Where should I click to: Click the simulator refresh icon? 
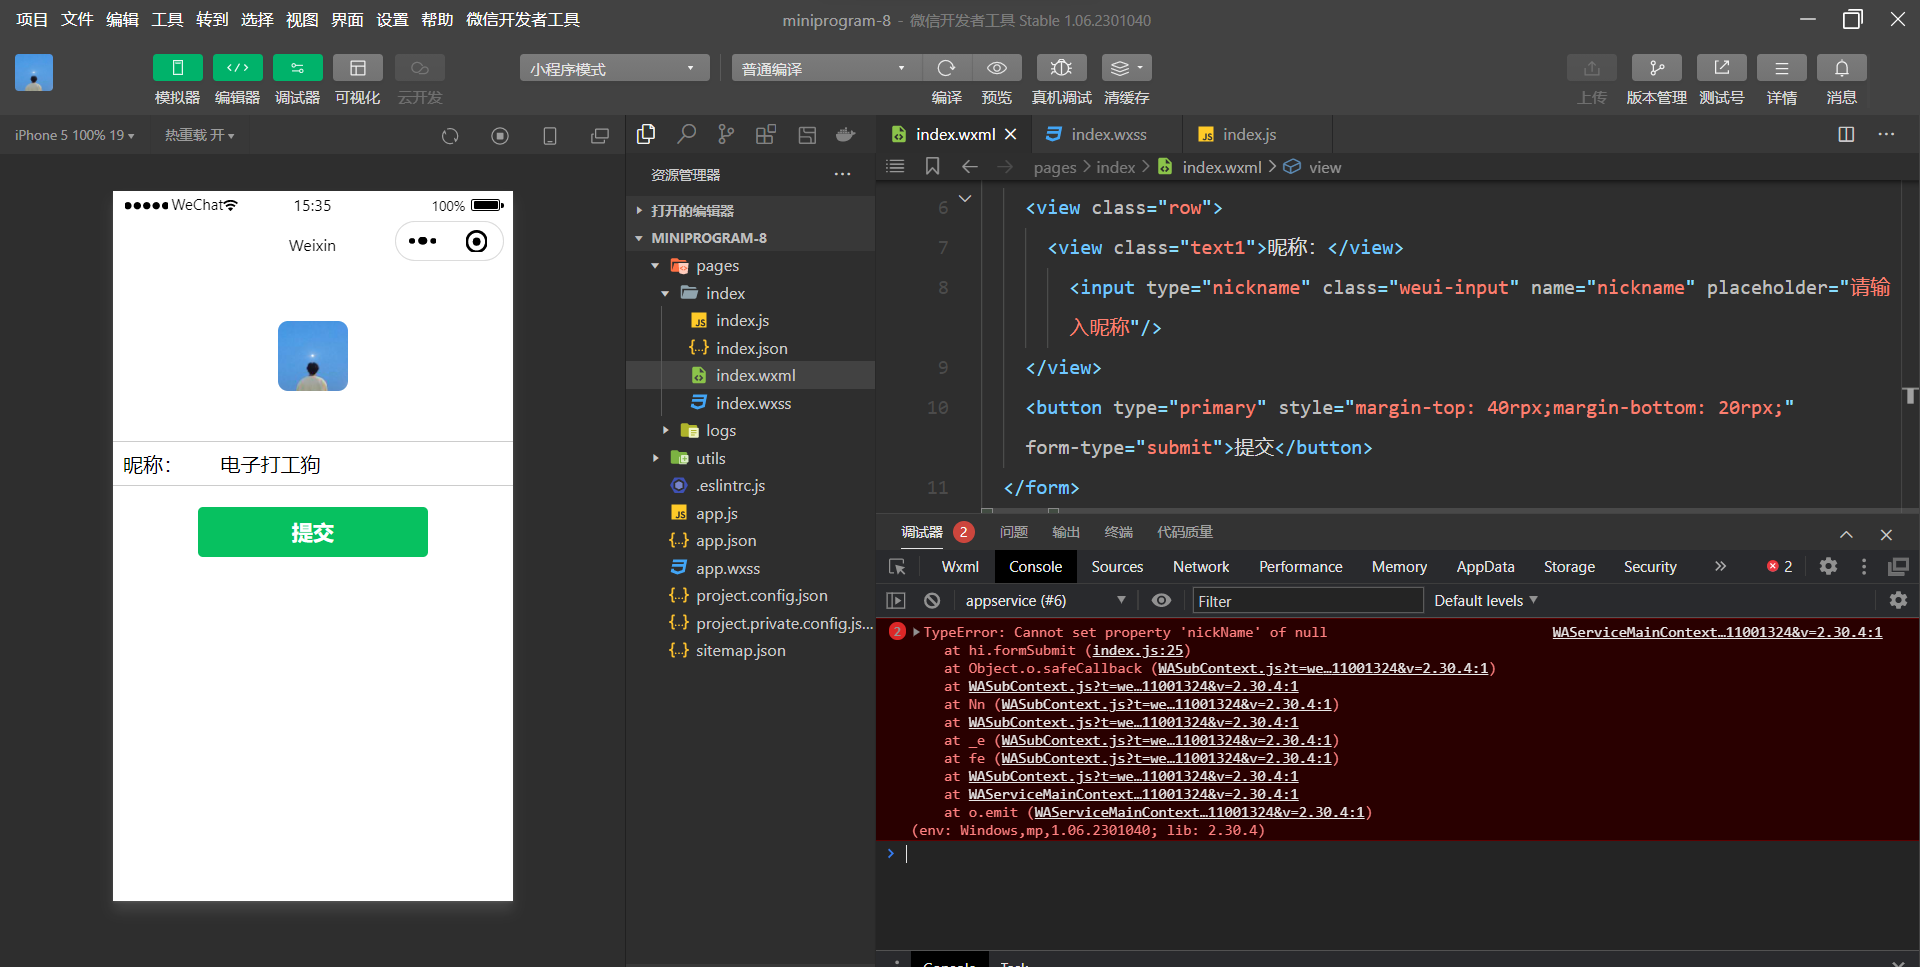pos(450,136)
